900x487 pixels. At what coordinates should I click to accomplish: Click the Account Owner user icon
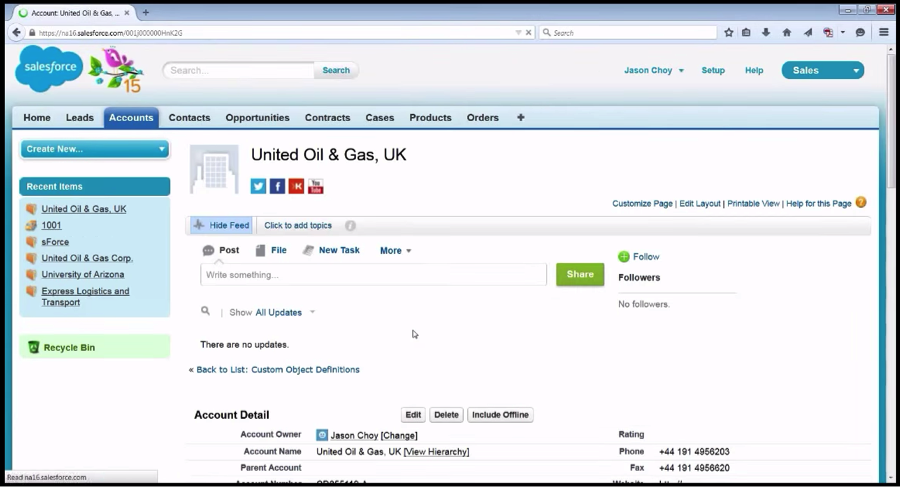(322, 435)
